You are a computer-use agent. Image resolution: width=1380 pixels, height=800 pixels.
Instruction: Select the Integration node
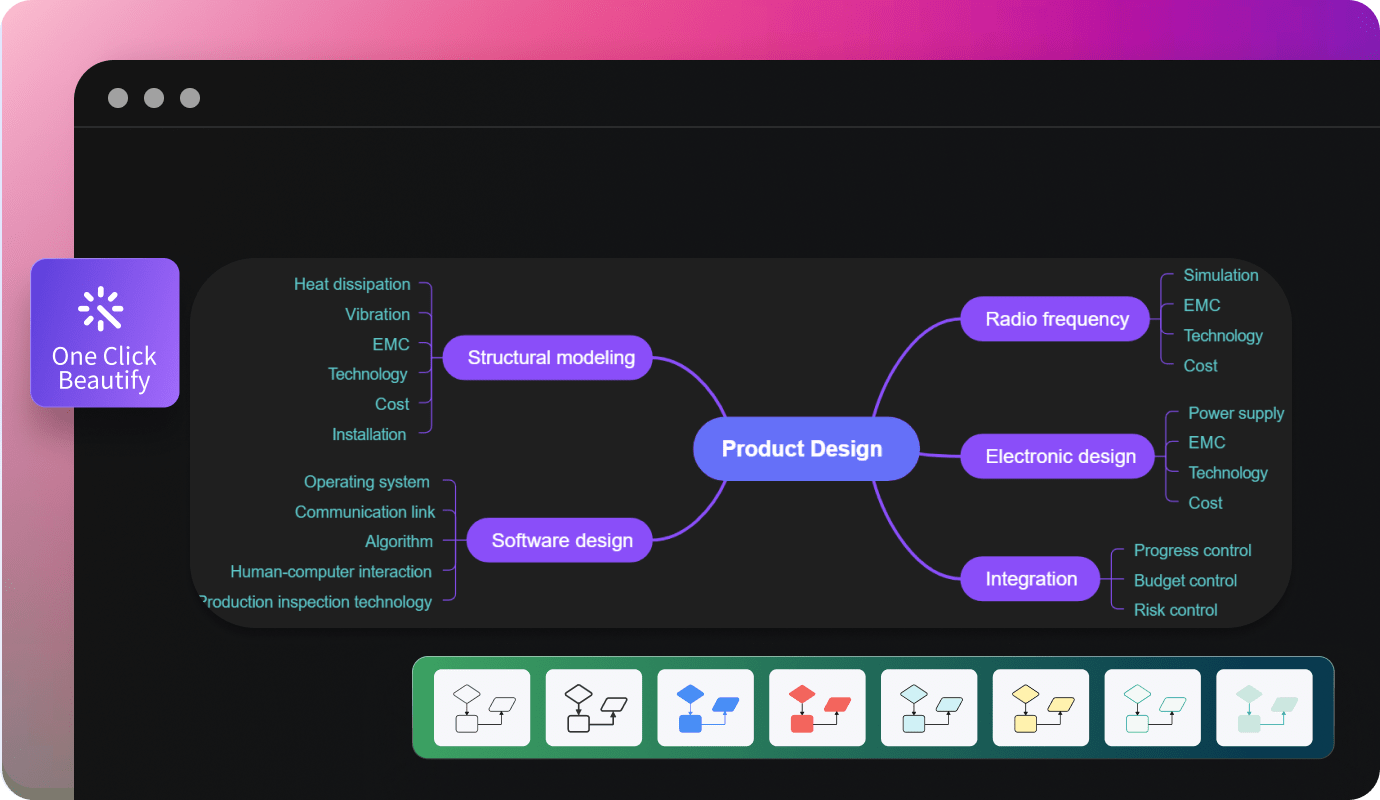[1030, 579]
